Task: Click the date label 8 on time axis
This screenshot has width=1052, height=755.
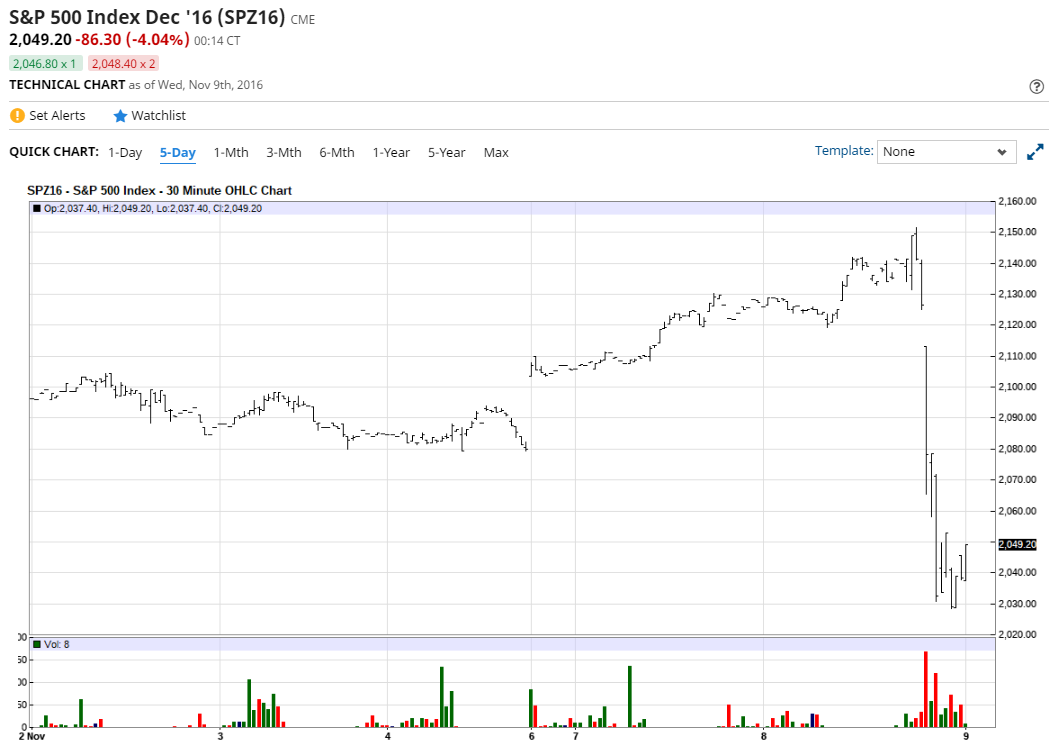Action: tap(764, 737)
